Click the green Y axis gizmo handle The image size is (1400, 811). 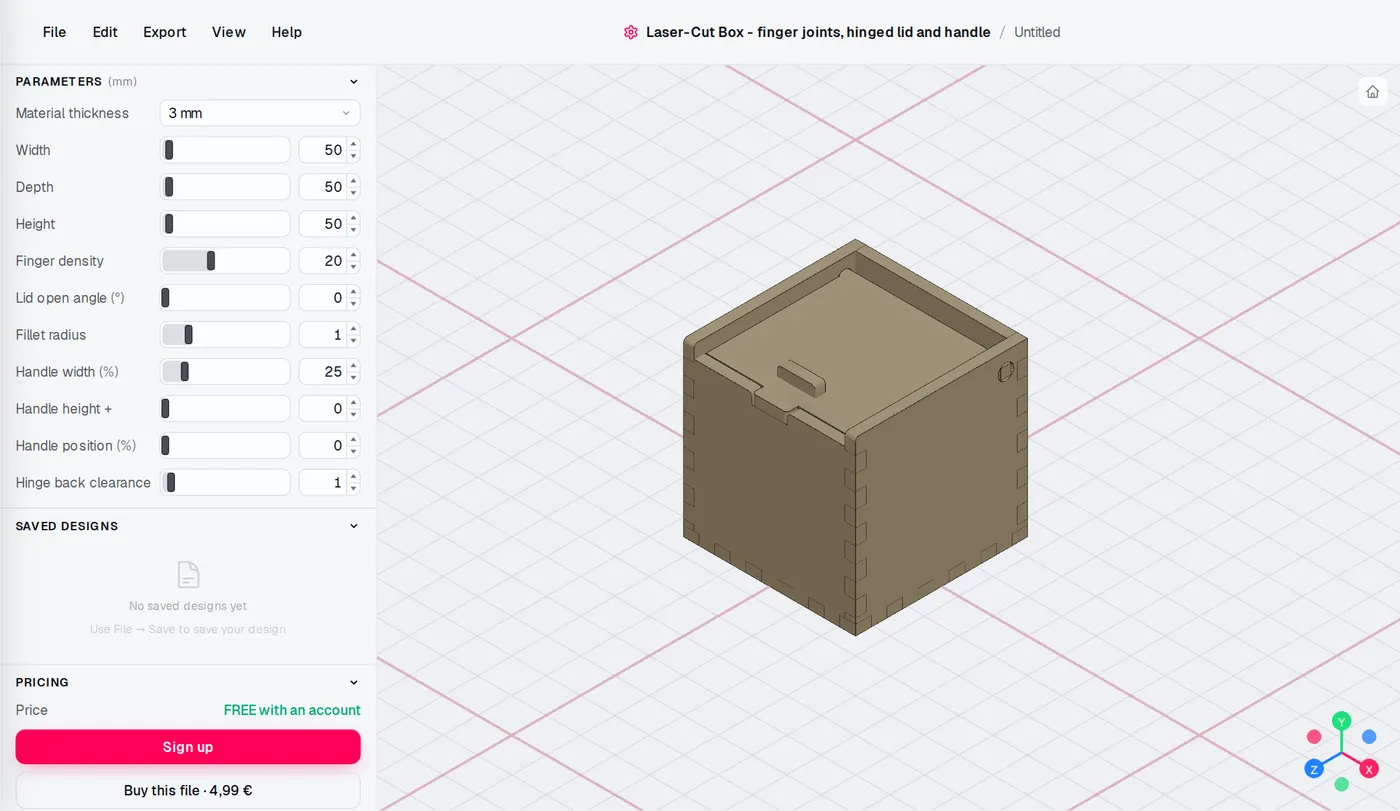(1342, 721)
